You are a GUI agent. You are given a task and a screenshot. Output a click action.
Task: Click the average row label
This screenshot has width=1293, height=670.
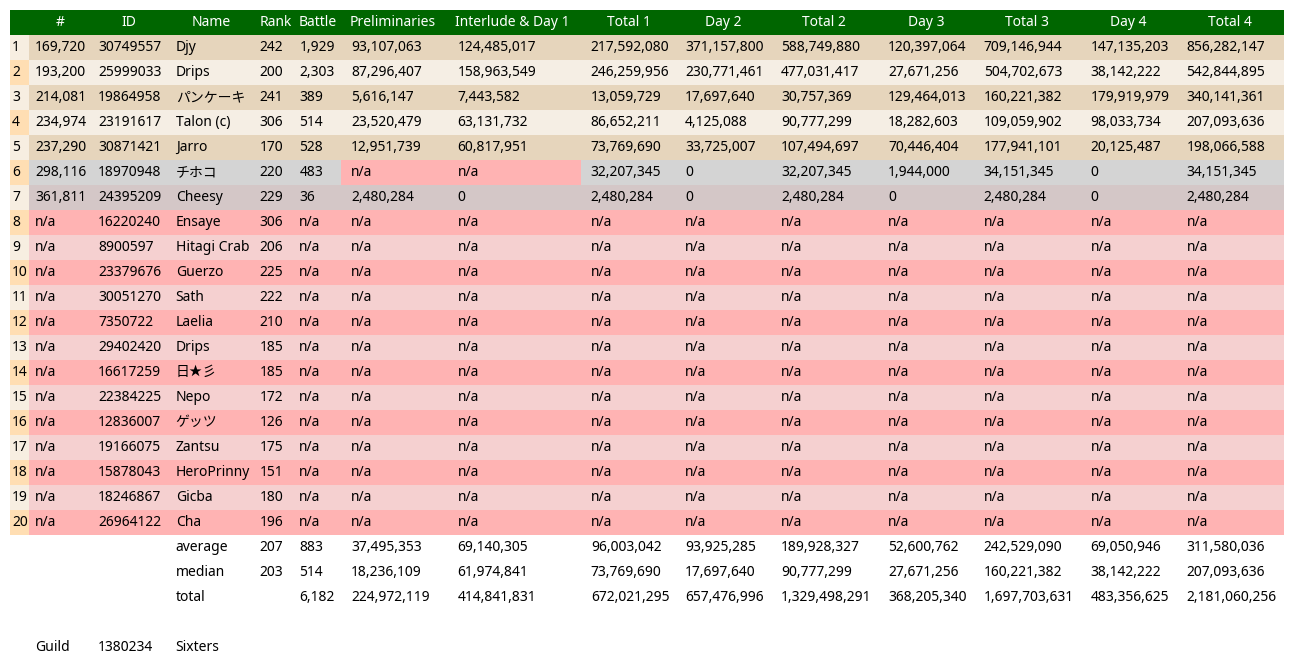point(201,546)
